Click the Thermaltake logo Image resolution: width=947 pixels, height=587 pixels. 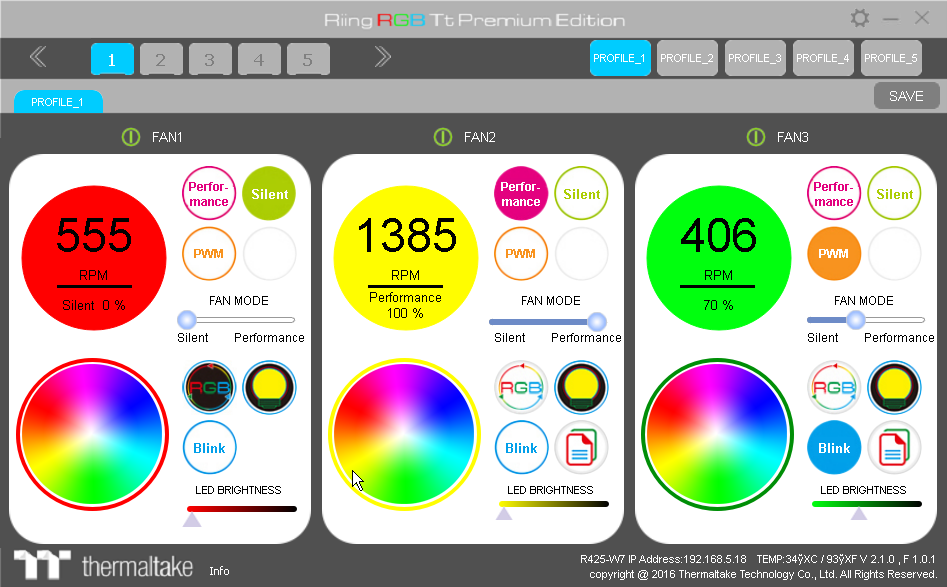(x=103, y=565)
